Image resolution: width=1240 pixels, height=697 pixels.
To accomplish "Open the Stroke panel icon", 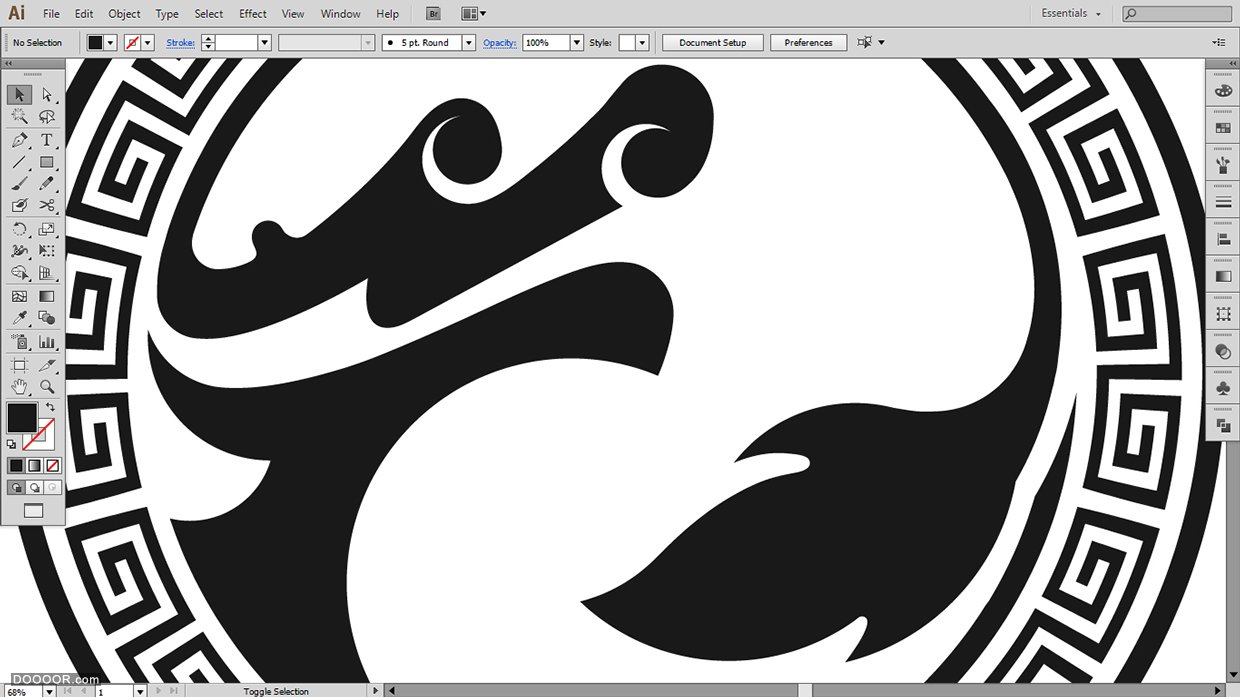I will [x=1223, y=202].
